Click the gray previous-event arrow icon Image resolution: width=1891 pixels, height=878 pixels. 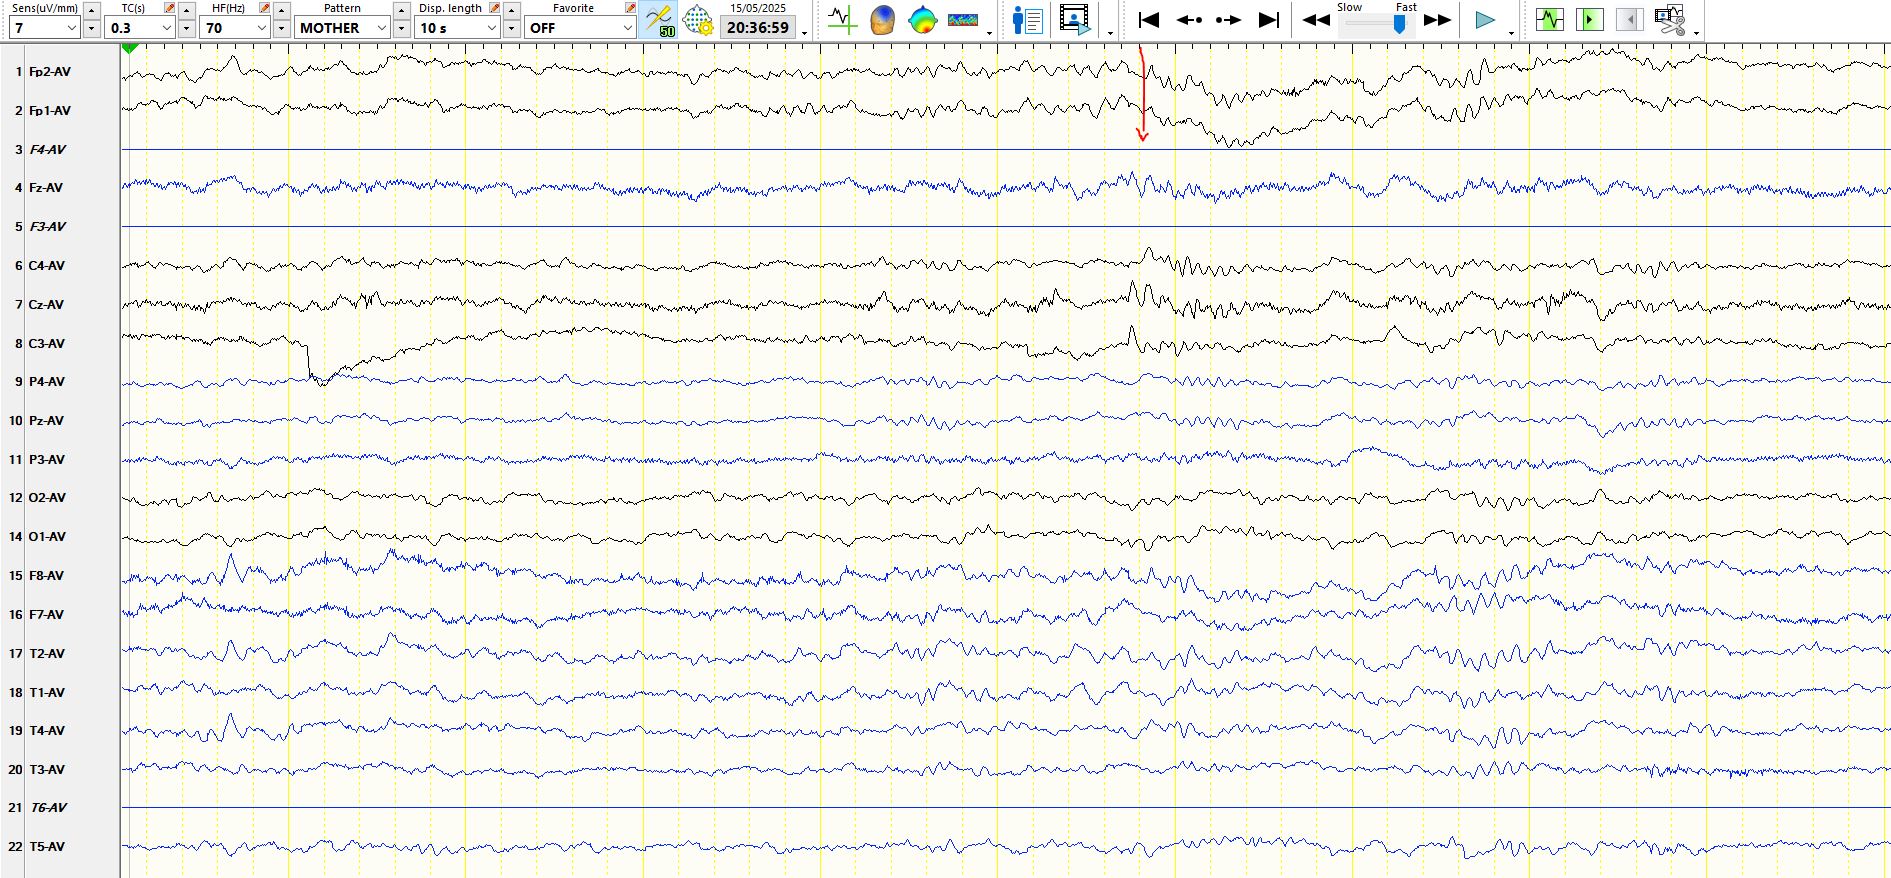[x=1629, y=19]
